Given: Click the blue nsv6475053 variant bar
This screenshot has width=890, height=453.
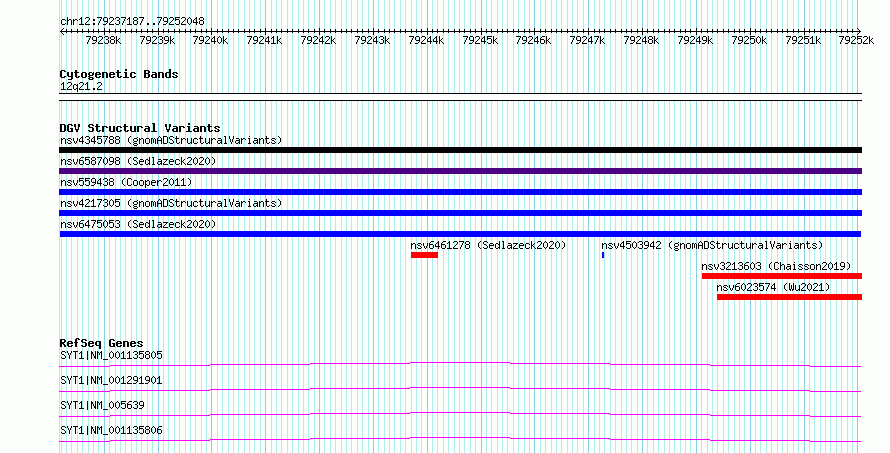Looking at the screenshot, I should click(x=460, y=234).
